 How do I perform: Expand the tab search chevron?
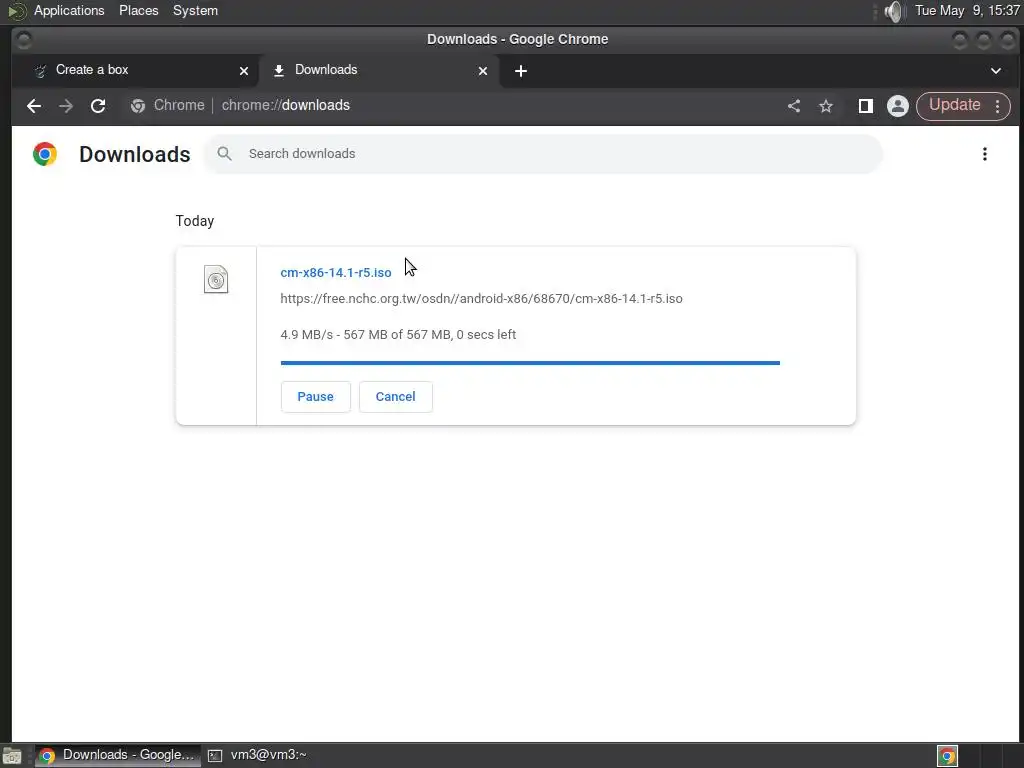coord(996,71)
